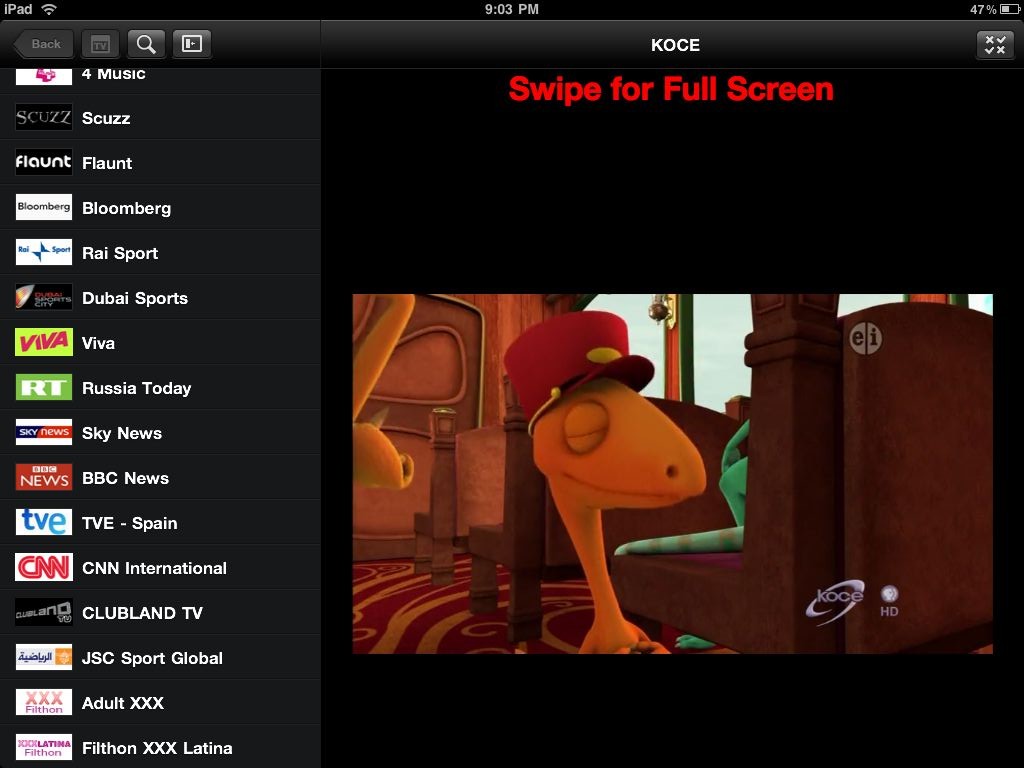This screenshot has height=768, width=1024.
Task: Select the Flaunt channel logo
Action: click(x=44, y=162)
